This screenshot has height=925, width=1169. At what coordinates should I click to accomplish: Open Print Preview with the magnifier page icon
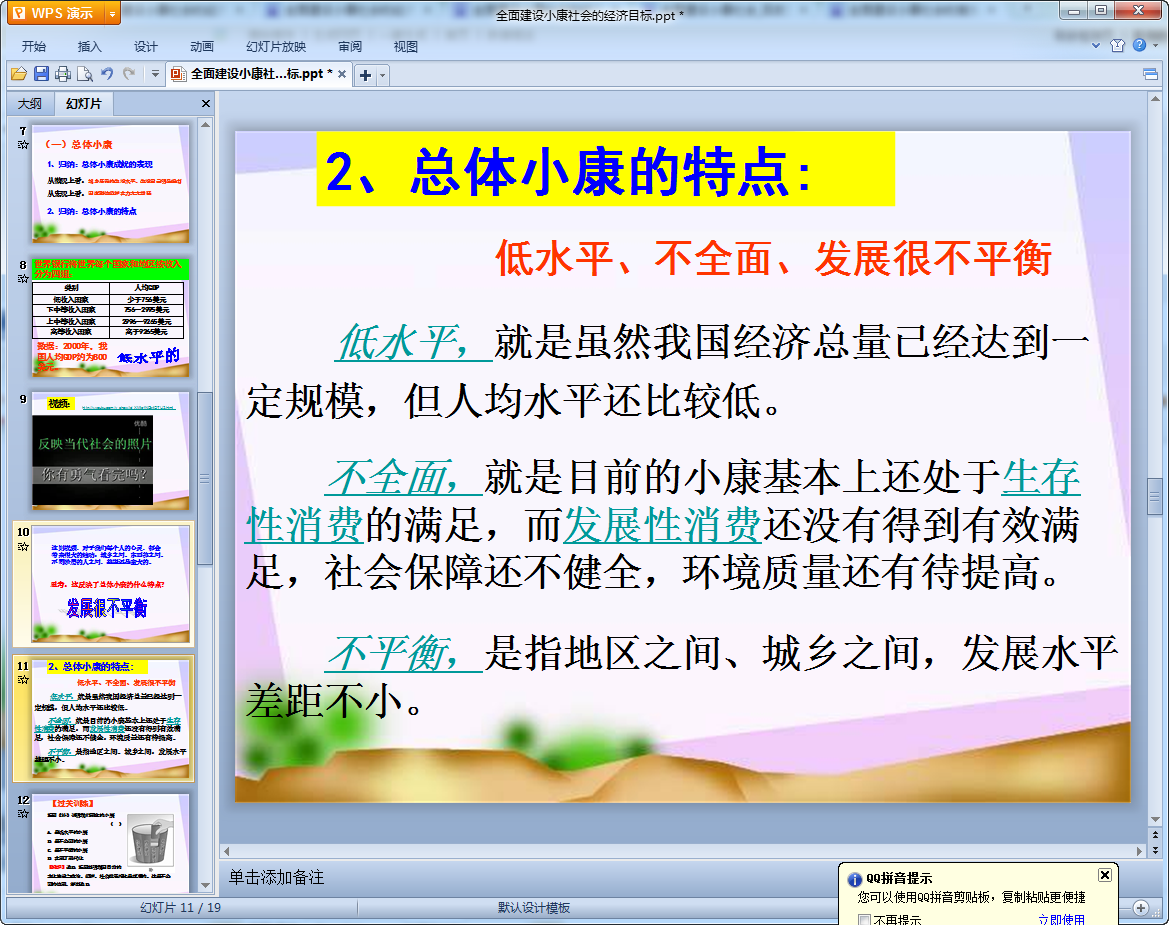pos(85,74)
